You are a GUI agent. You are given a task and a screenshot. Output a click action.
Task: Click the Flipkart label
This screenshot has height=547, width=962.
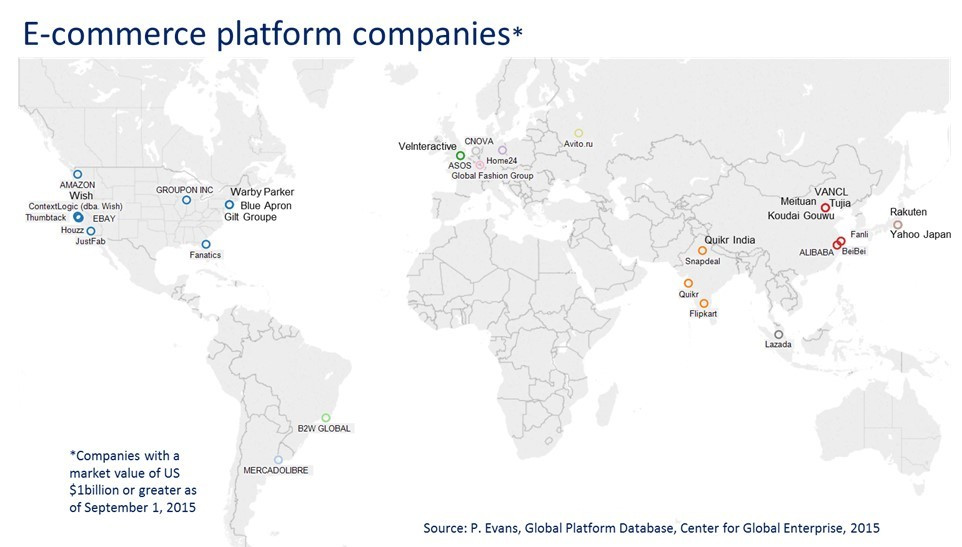pos(703,314)
